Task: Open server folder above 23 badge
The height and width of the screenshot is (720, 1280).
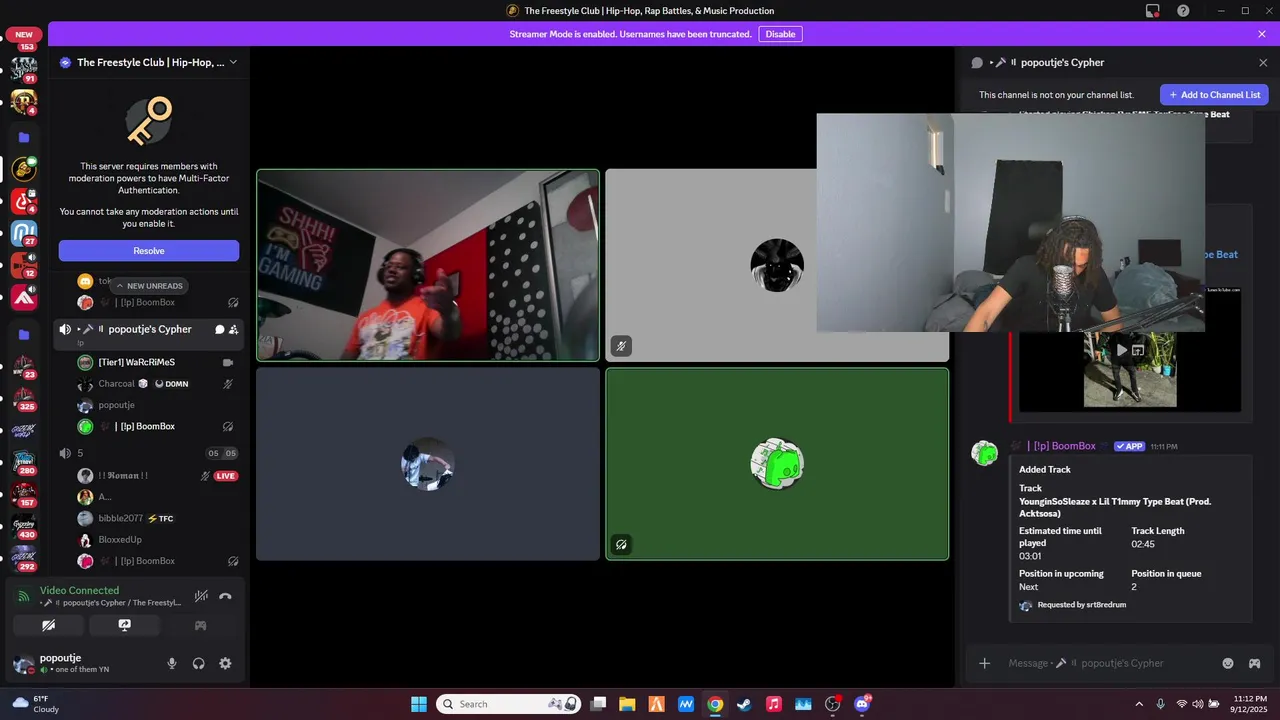Action: 24,334
